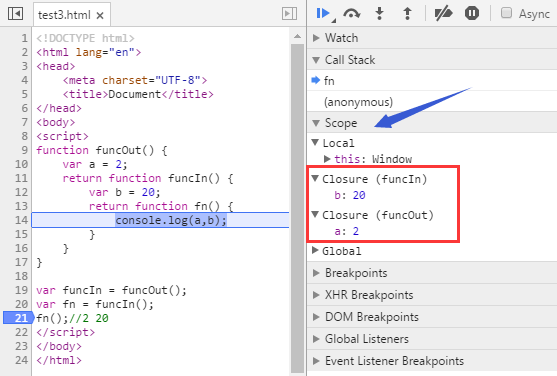Close the test3.html tab
557x376 pixels.
(100, 15)
